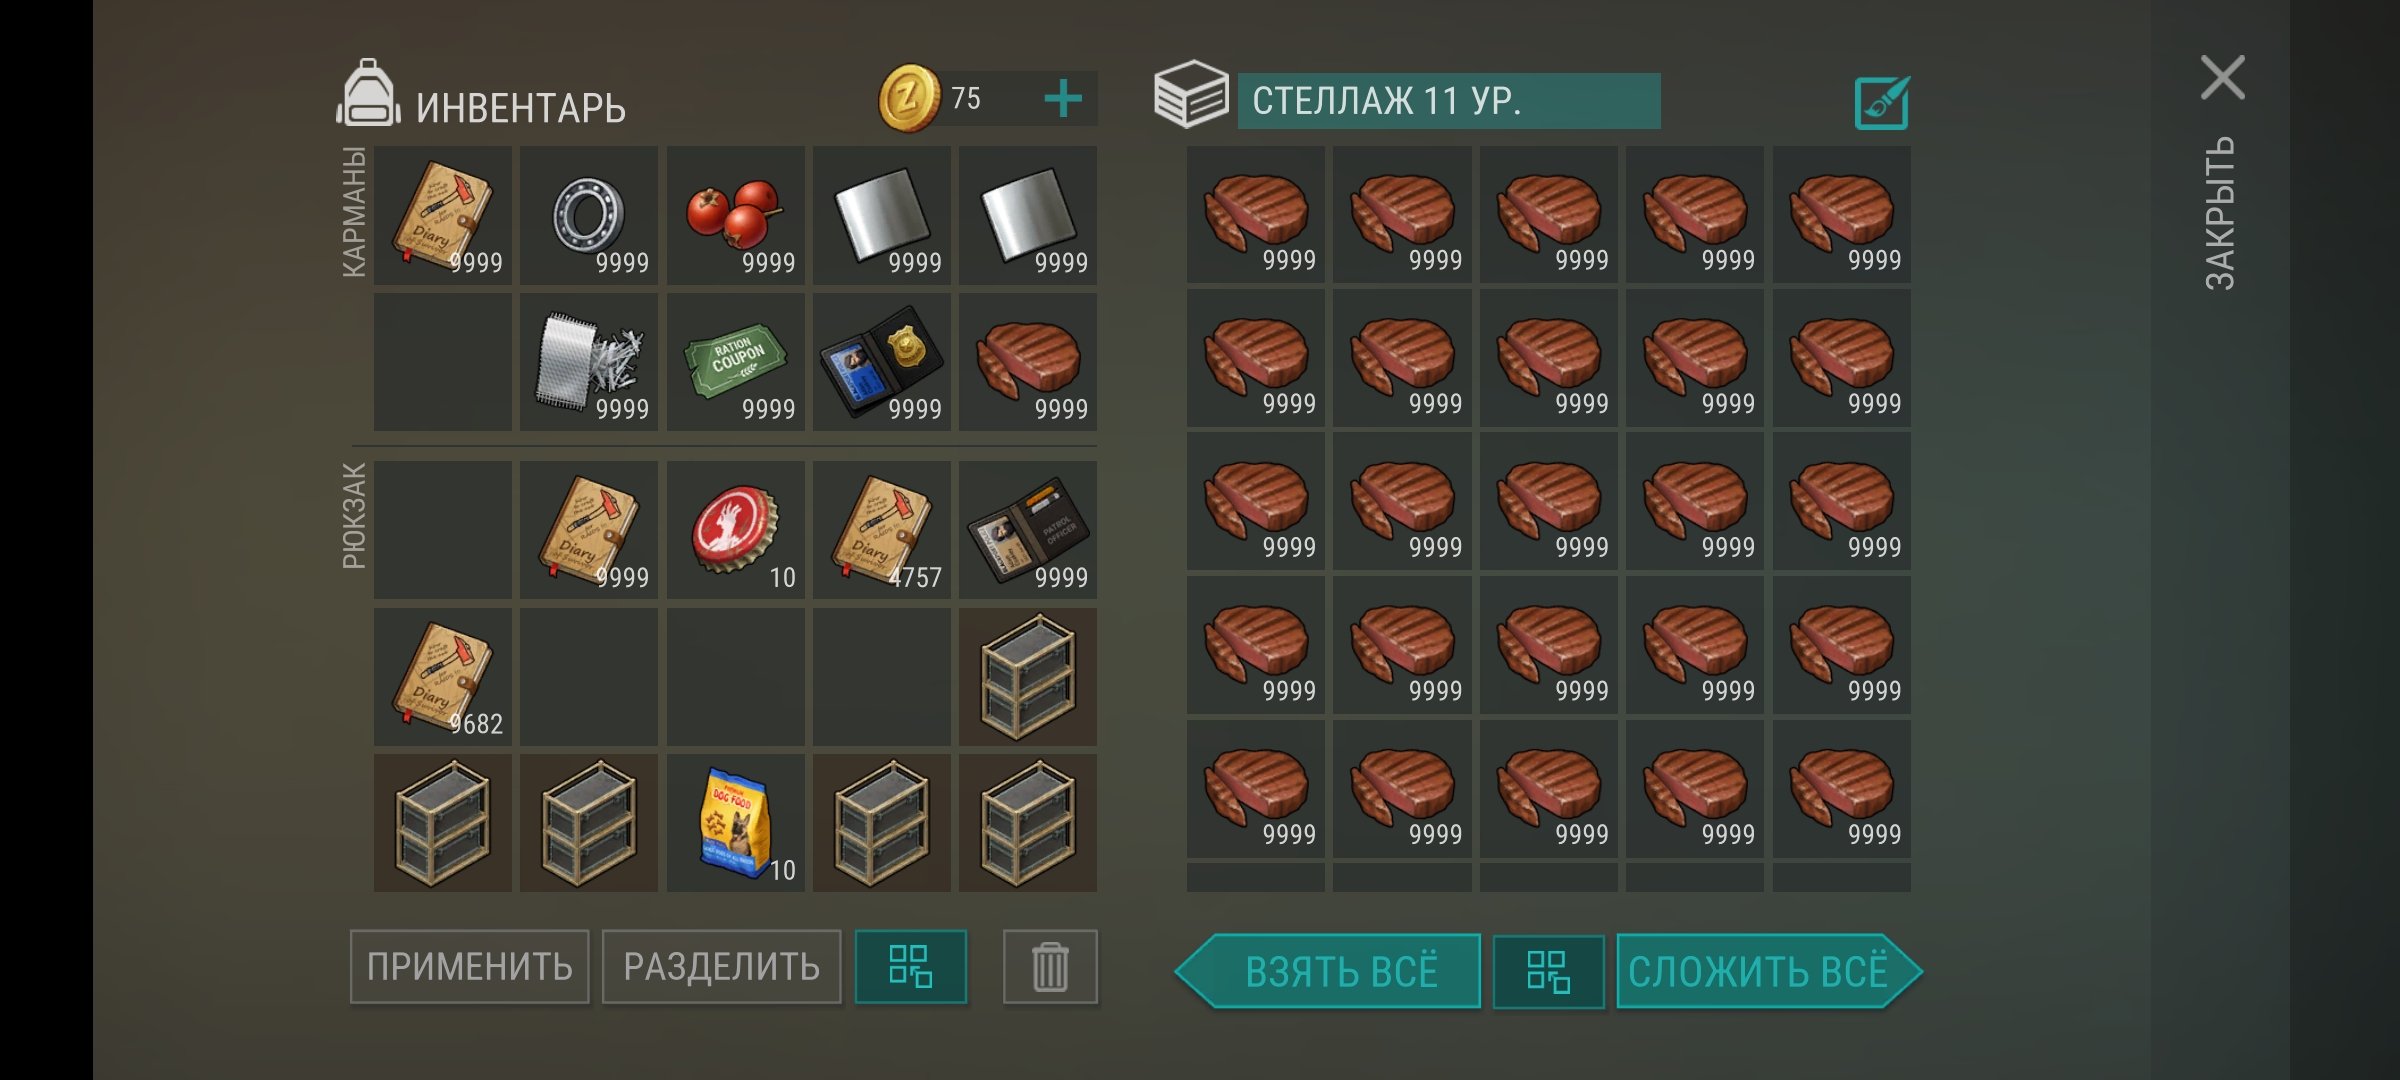Click the rename shelf edit icon
Image resolution: width=2400 pixels, height=1080 pixels.
pyautogui.click(x=1881, y=102)
